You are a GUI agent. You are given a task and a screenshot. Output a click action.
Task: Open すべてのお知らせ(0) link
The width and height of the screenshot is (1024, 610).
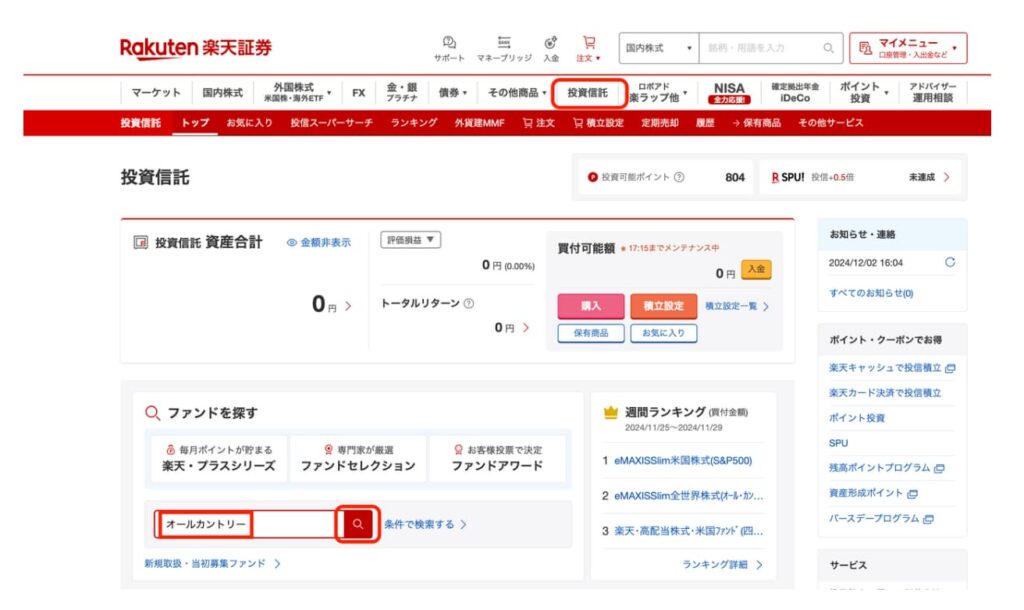[x=871, y=293]
